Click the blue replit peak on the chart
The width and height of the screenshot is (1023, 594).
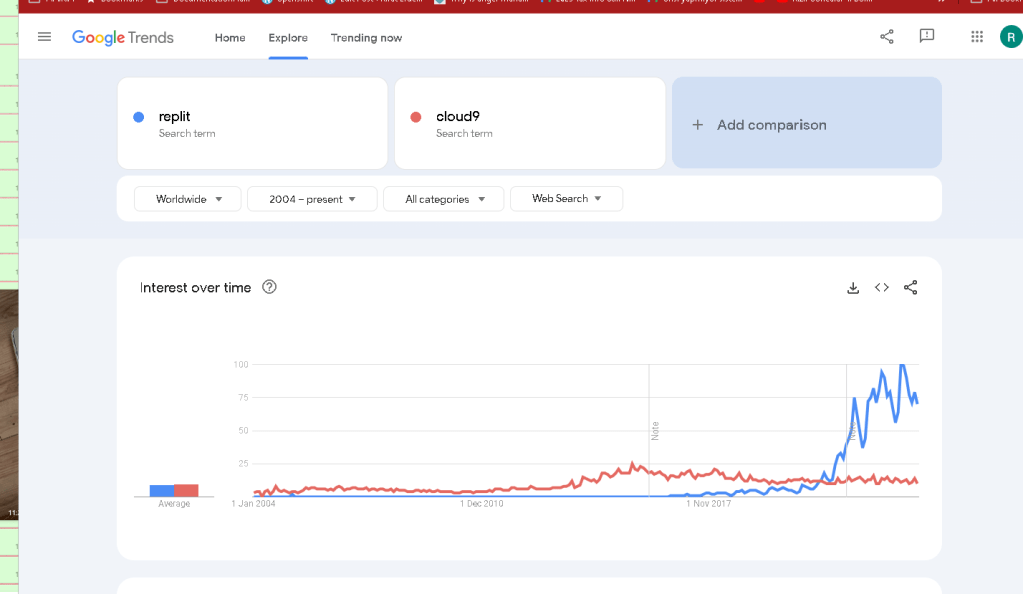tap(902, 366)
